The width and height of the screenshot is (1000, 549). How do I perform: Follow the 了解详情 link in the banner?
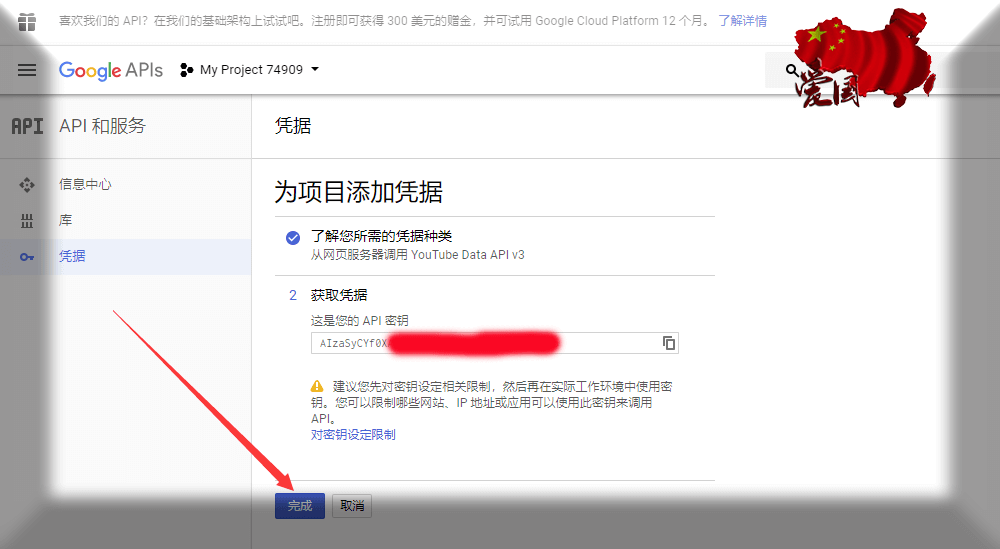click(742, 21)
